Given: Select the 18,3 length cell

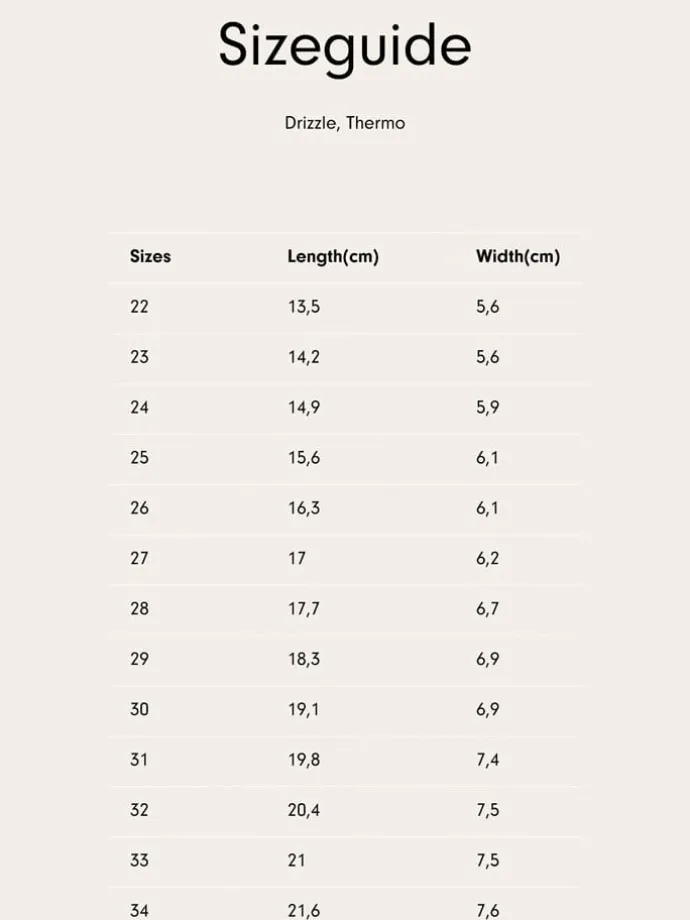Looking at the screenshot, I should (x=303, y=659).
